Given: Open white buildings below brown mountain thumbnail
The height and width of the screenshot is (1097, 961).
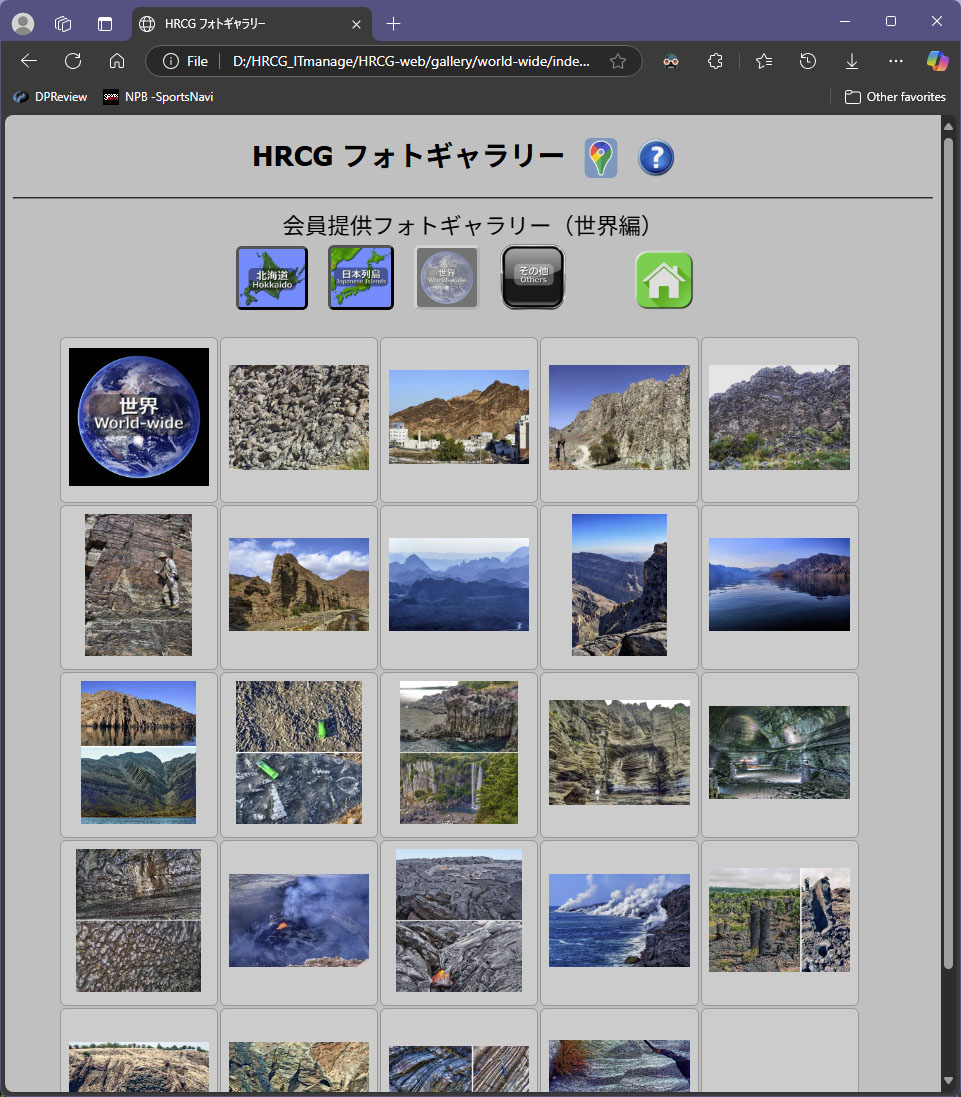Looking at the screenshot, I should [459, 417].
